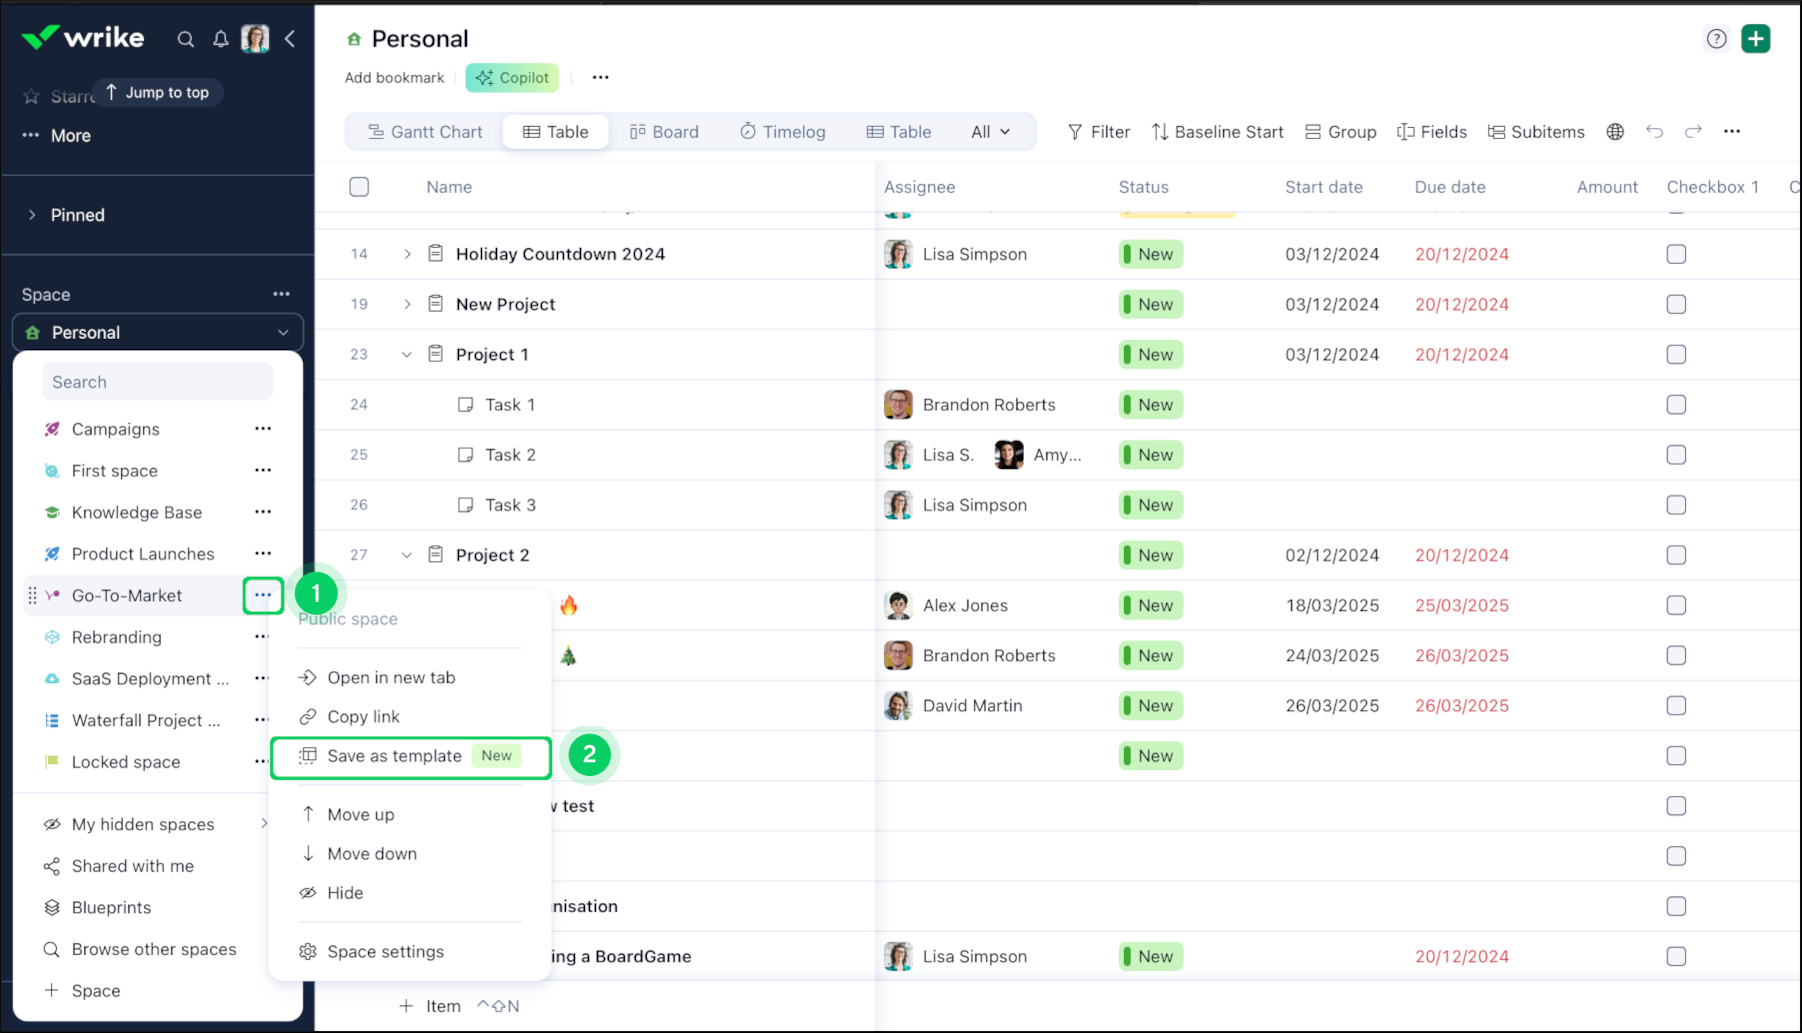Collapse the Project 2 row
The width and height of the screenshot is (1802, 1033).
click(x=407, y=555)
